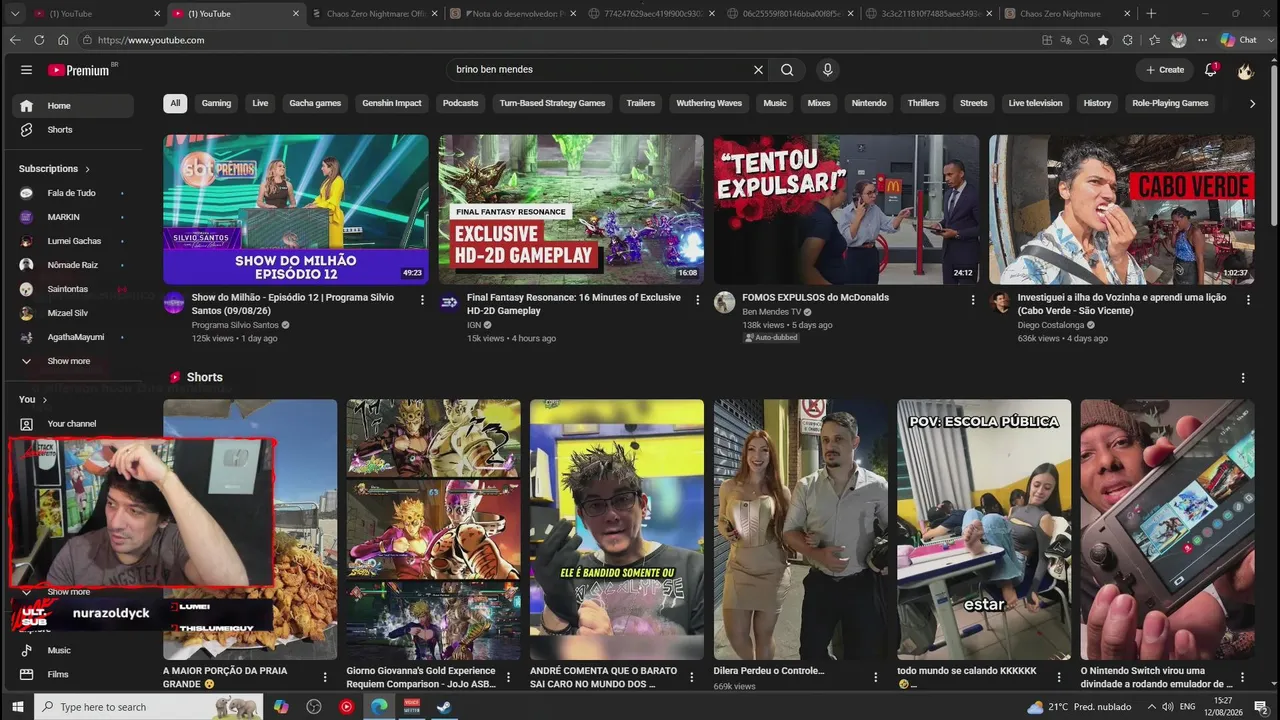Open options for Final Fantasy Resonance video
The image size is (1280, 720).
(698, 300)
